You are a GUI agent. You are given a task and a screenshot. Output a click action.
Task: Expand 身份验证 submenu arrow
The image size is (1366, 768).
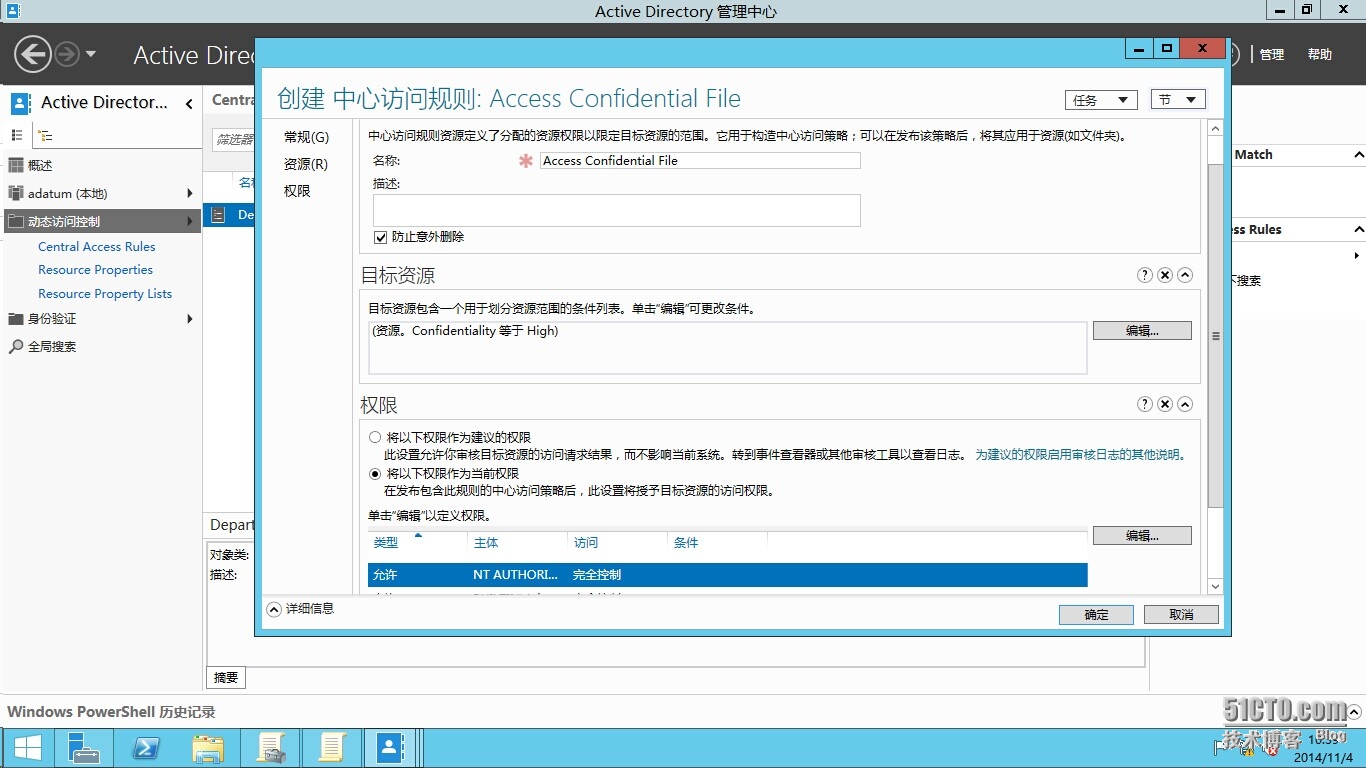pos(190,318)
